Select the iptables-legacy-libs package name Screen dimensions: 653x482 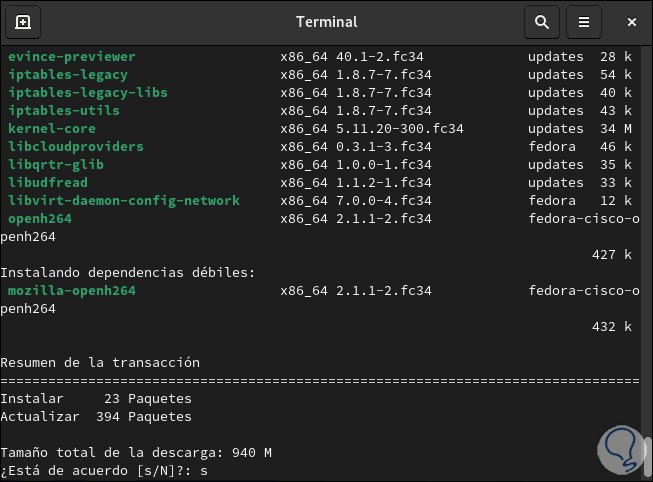point(87,93)
